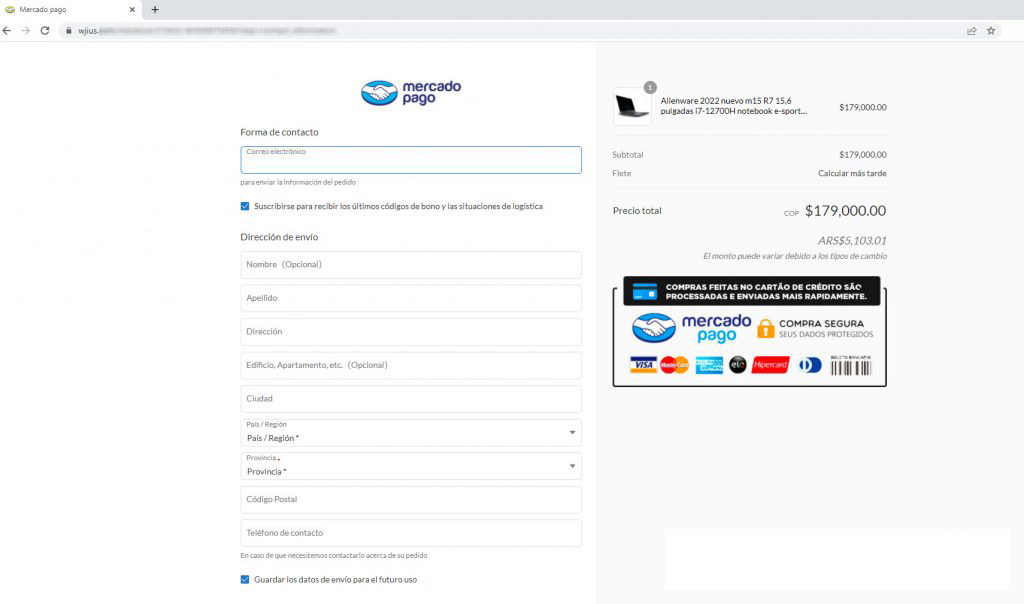The image size is (1024, 604).
Task: Click the 'En caso de que necesitemos contactarlo' note
Action: tap(334, 556)
